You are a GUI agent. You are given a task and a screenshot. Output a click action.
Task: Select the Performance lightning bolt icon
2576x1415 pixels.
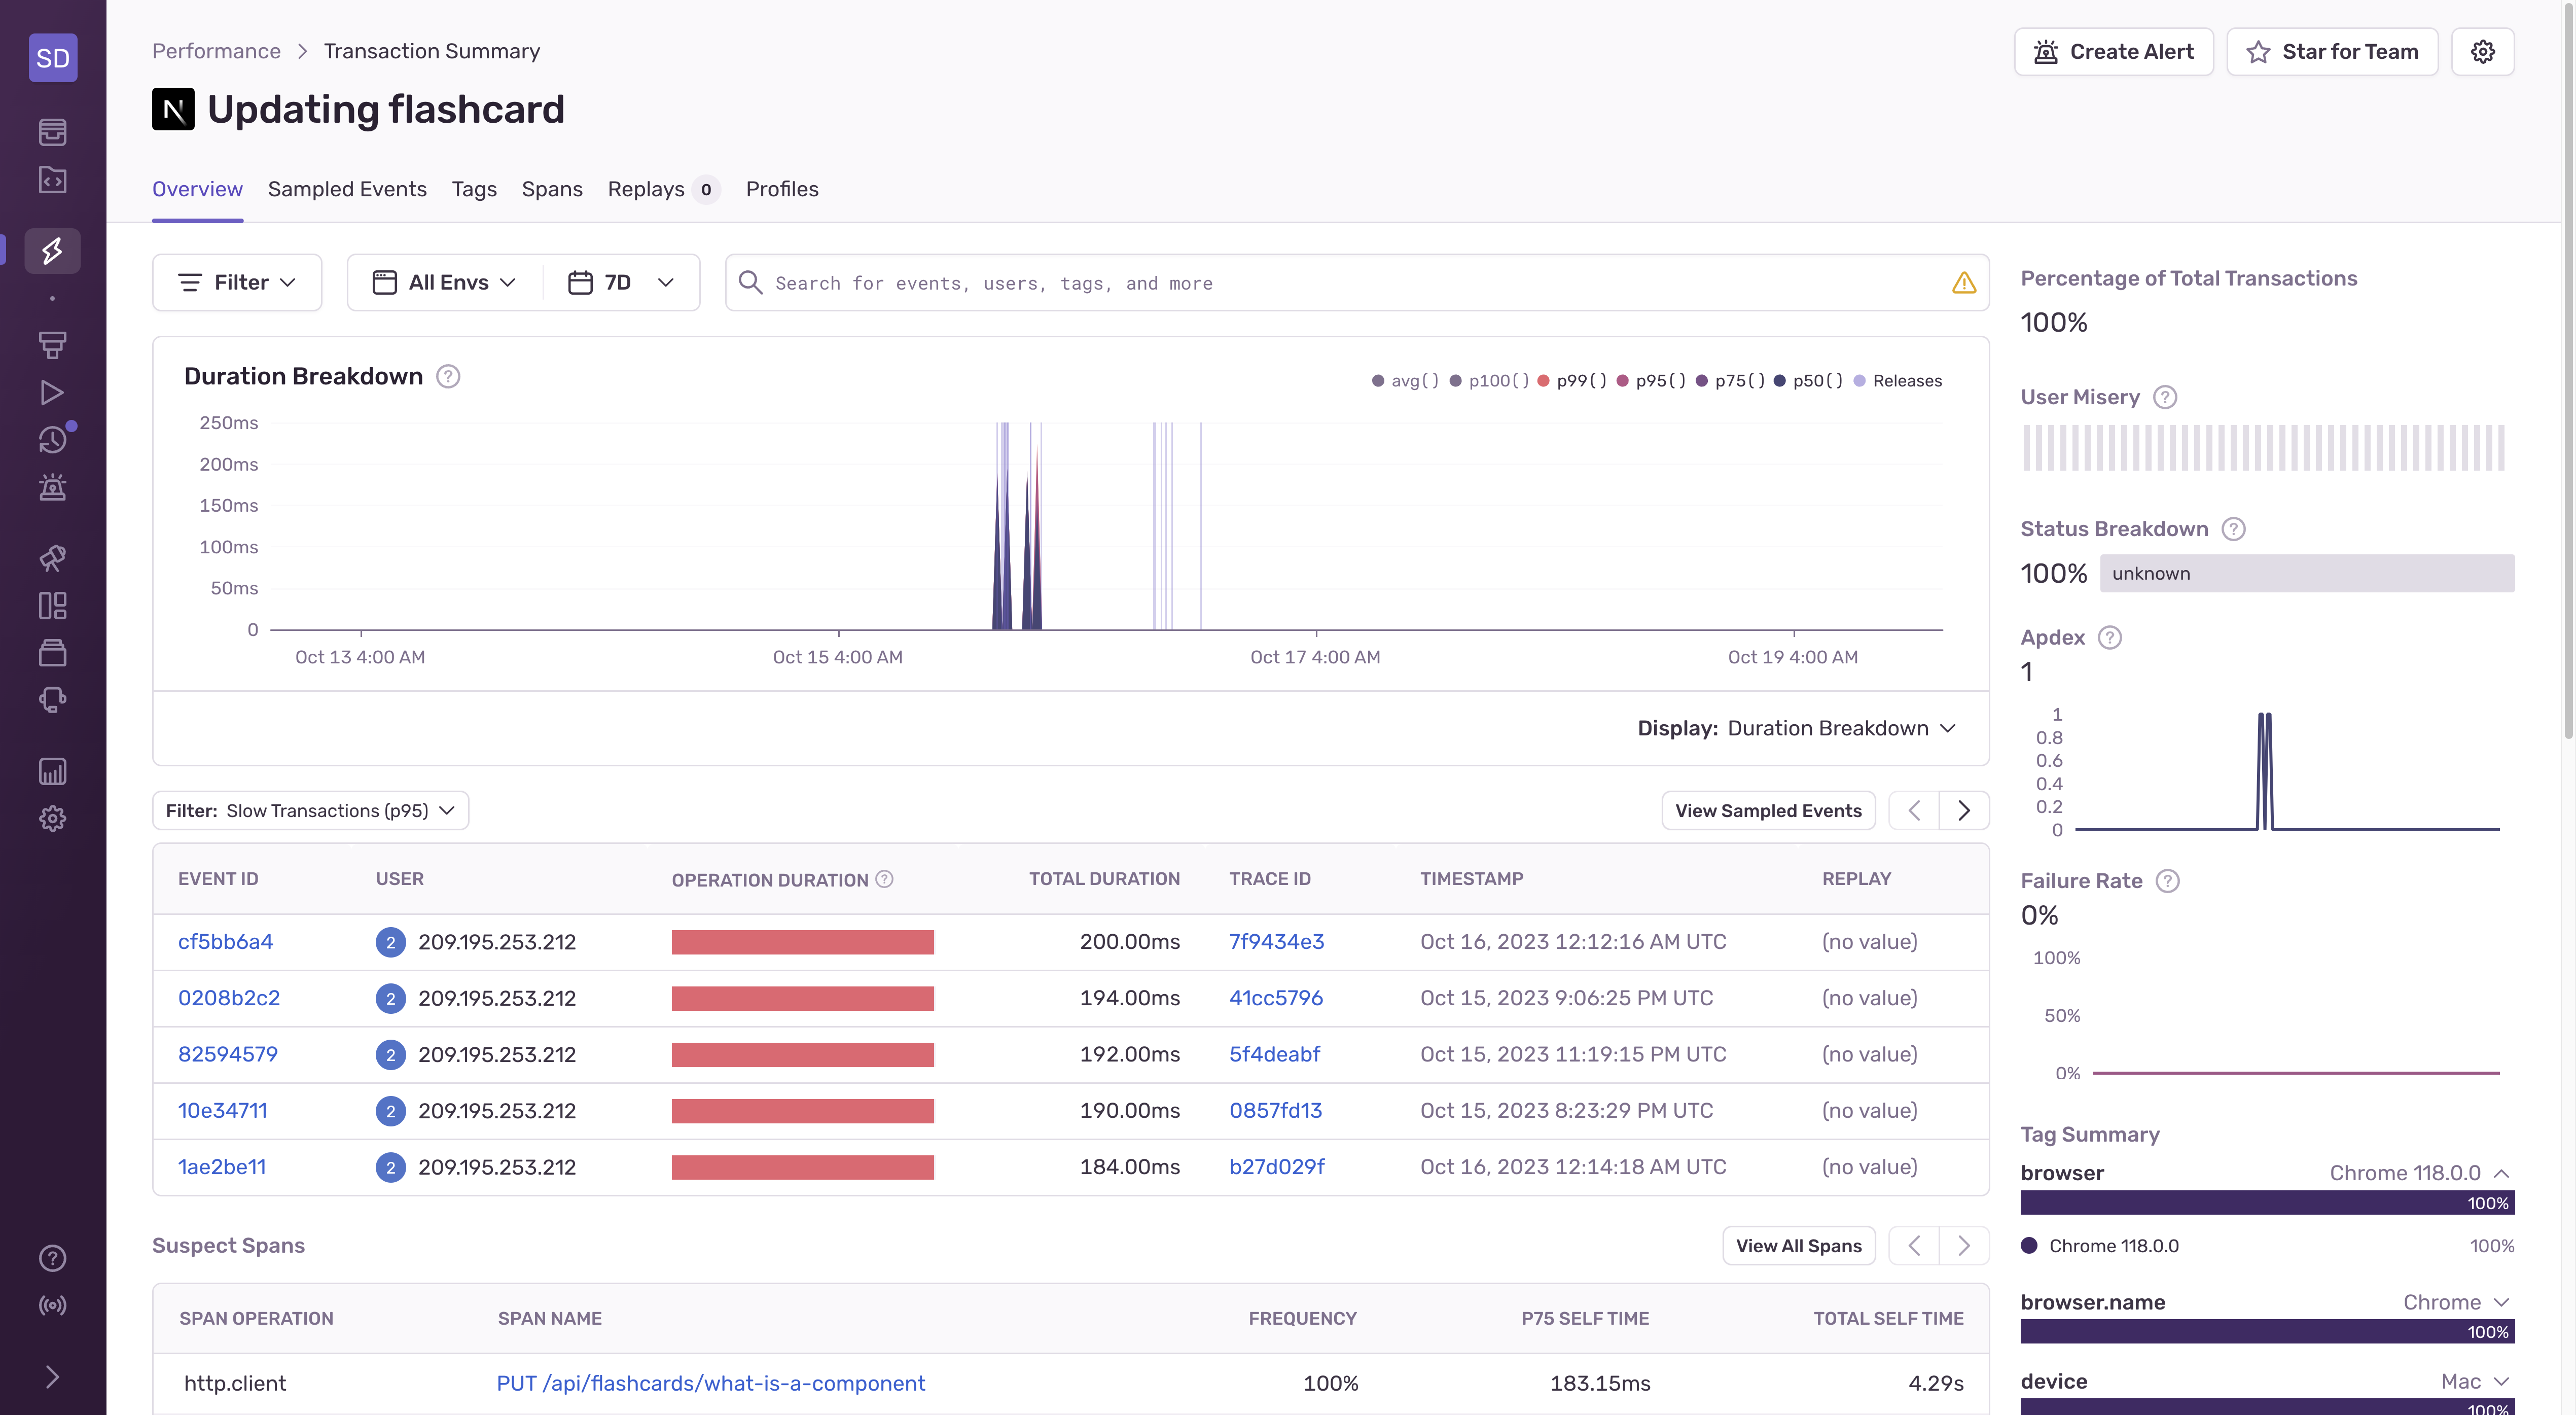pos(53,250)
